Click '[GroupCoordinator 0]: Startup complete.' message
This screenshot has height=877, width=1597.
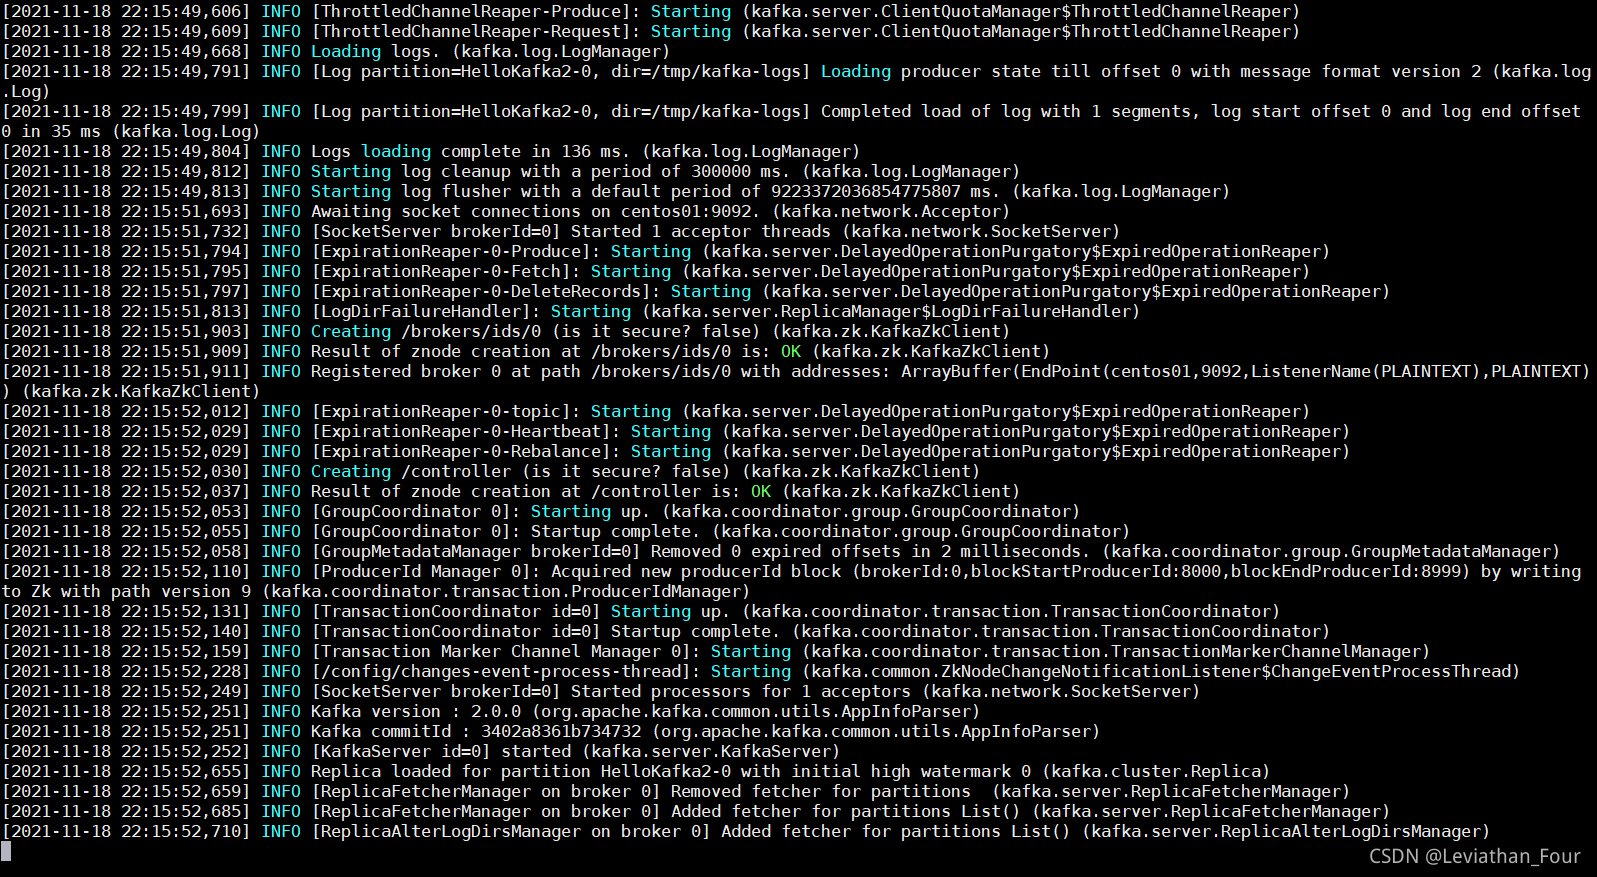tap(506, 532)
